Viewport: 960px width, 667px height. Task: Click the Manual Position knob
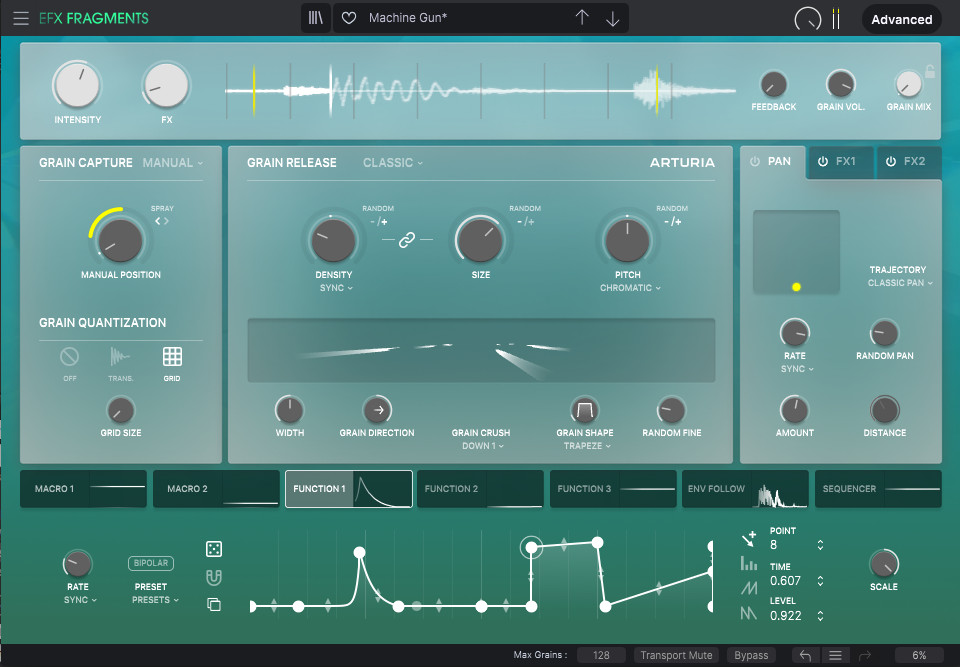pos(120,240)
